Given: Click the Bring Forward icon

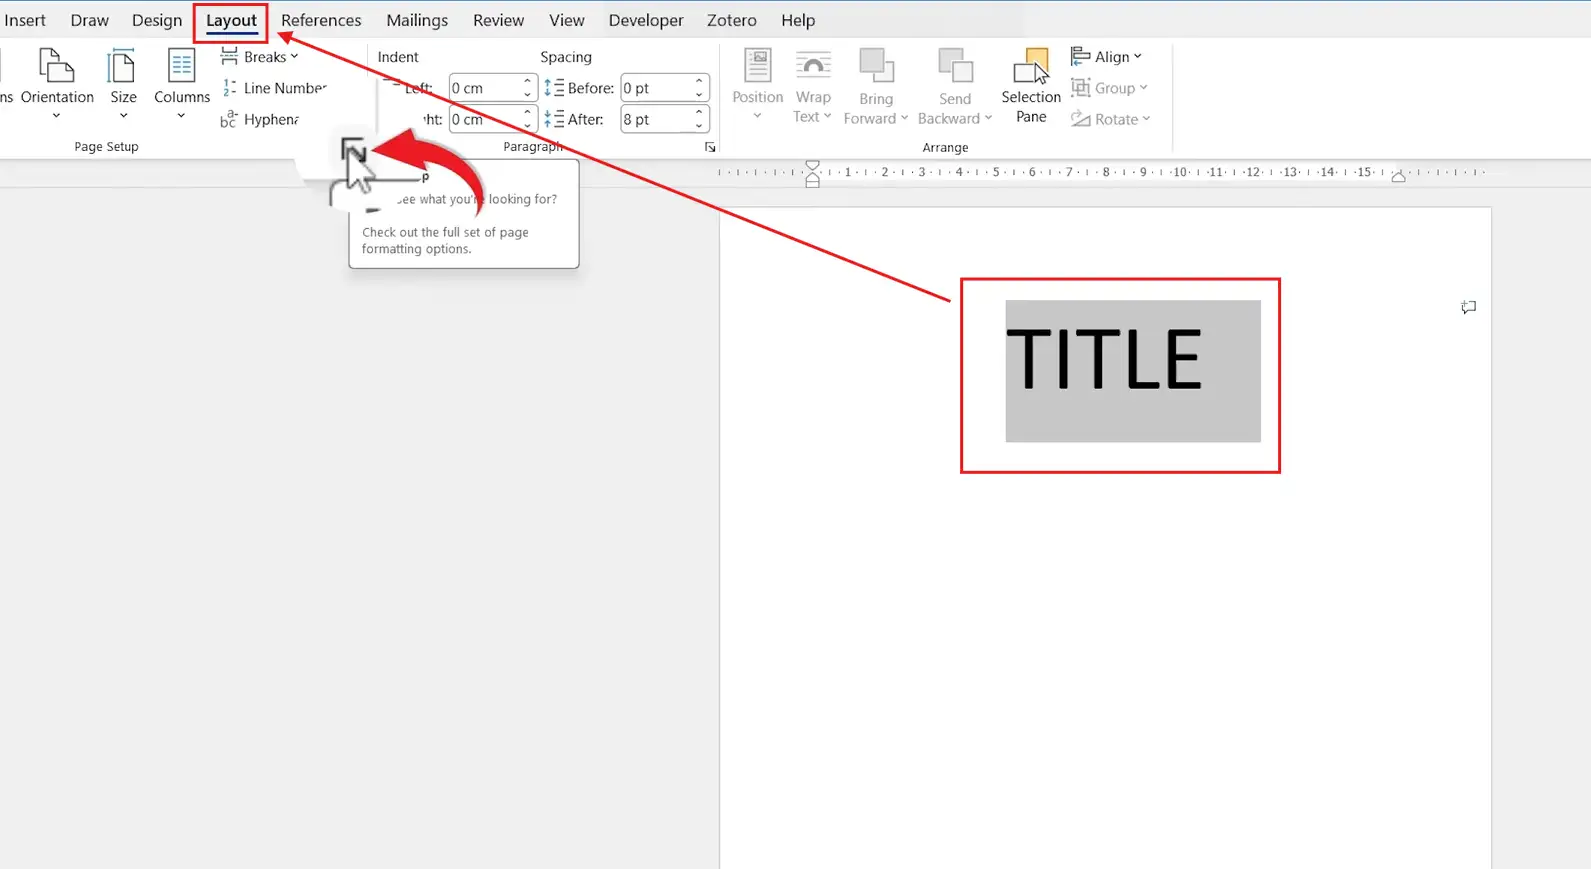Looking at the screenshot, I should pos(876,67).
